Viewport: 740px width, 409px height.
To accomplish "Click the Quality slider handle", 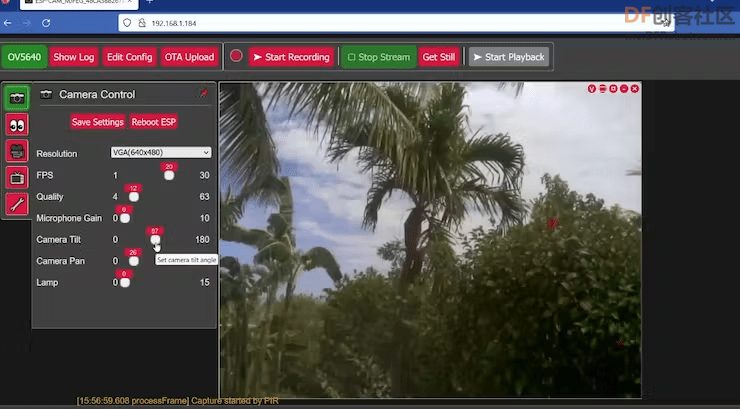I will point(134,197).
